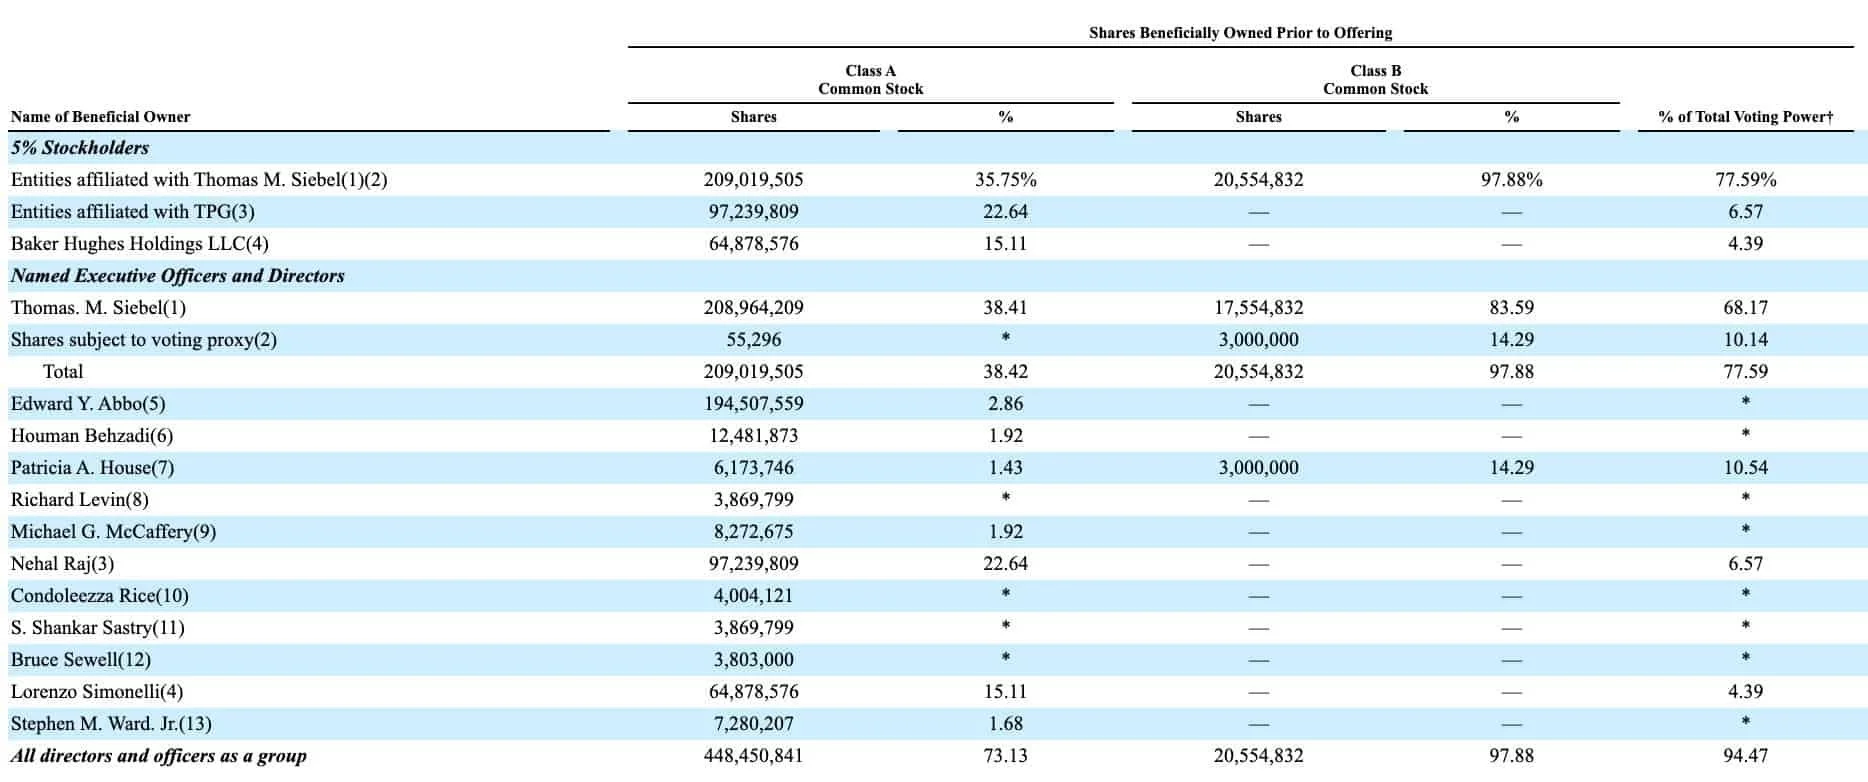Select the 10.54 voting power value
1868x782 pixels.
pos(1746,468)
